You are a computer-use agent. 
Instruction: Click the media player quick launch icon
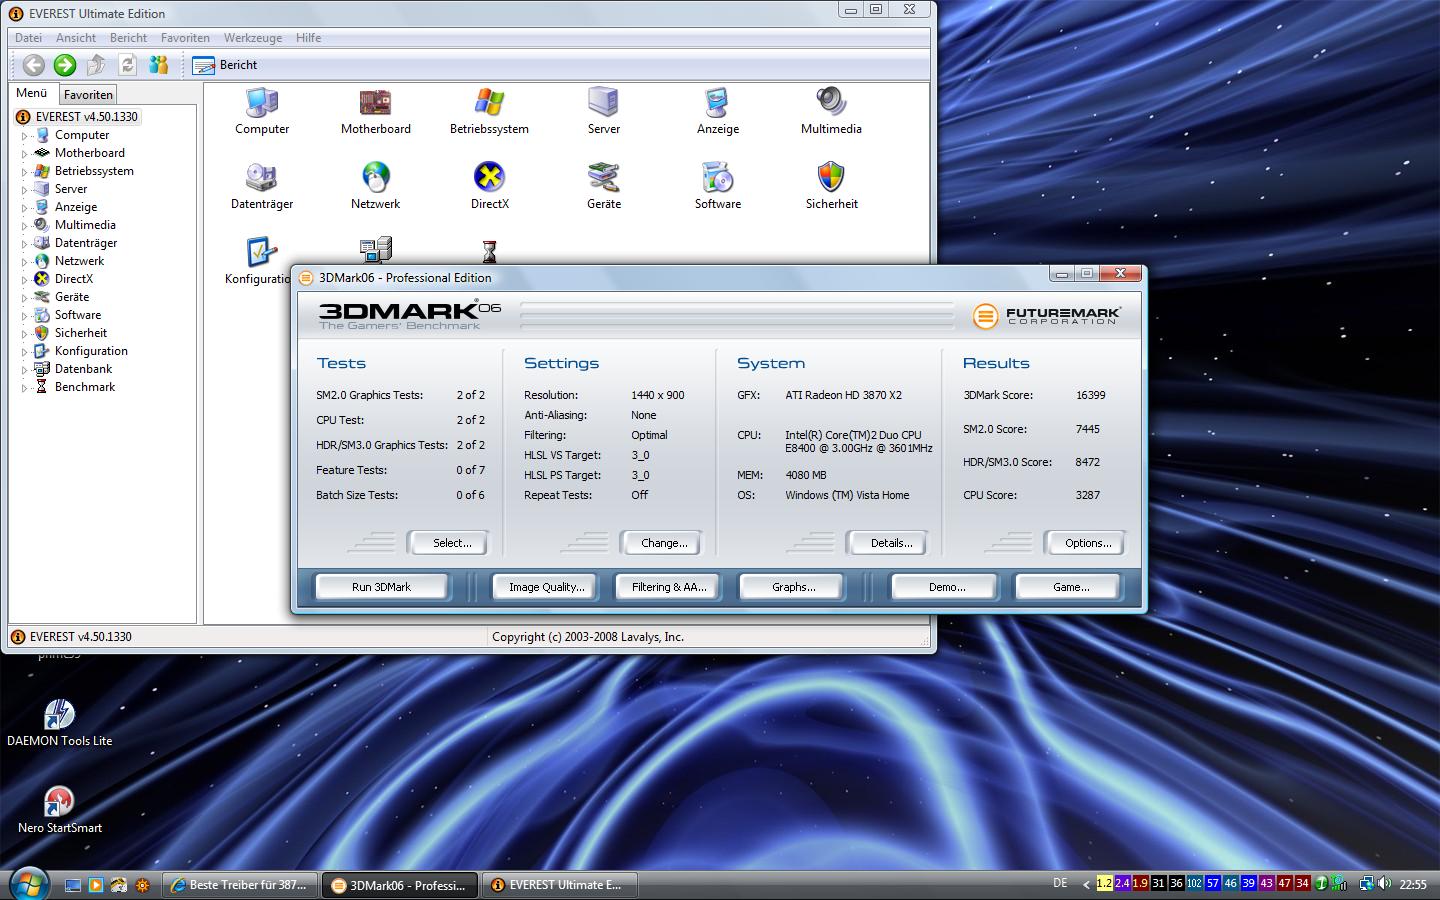click(95, 885)
